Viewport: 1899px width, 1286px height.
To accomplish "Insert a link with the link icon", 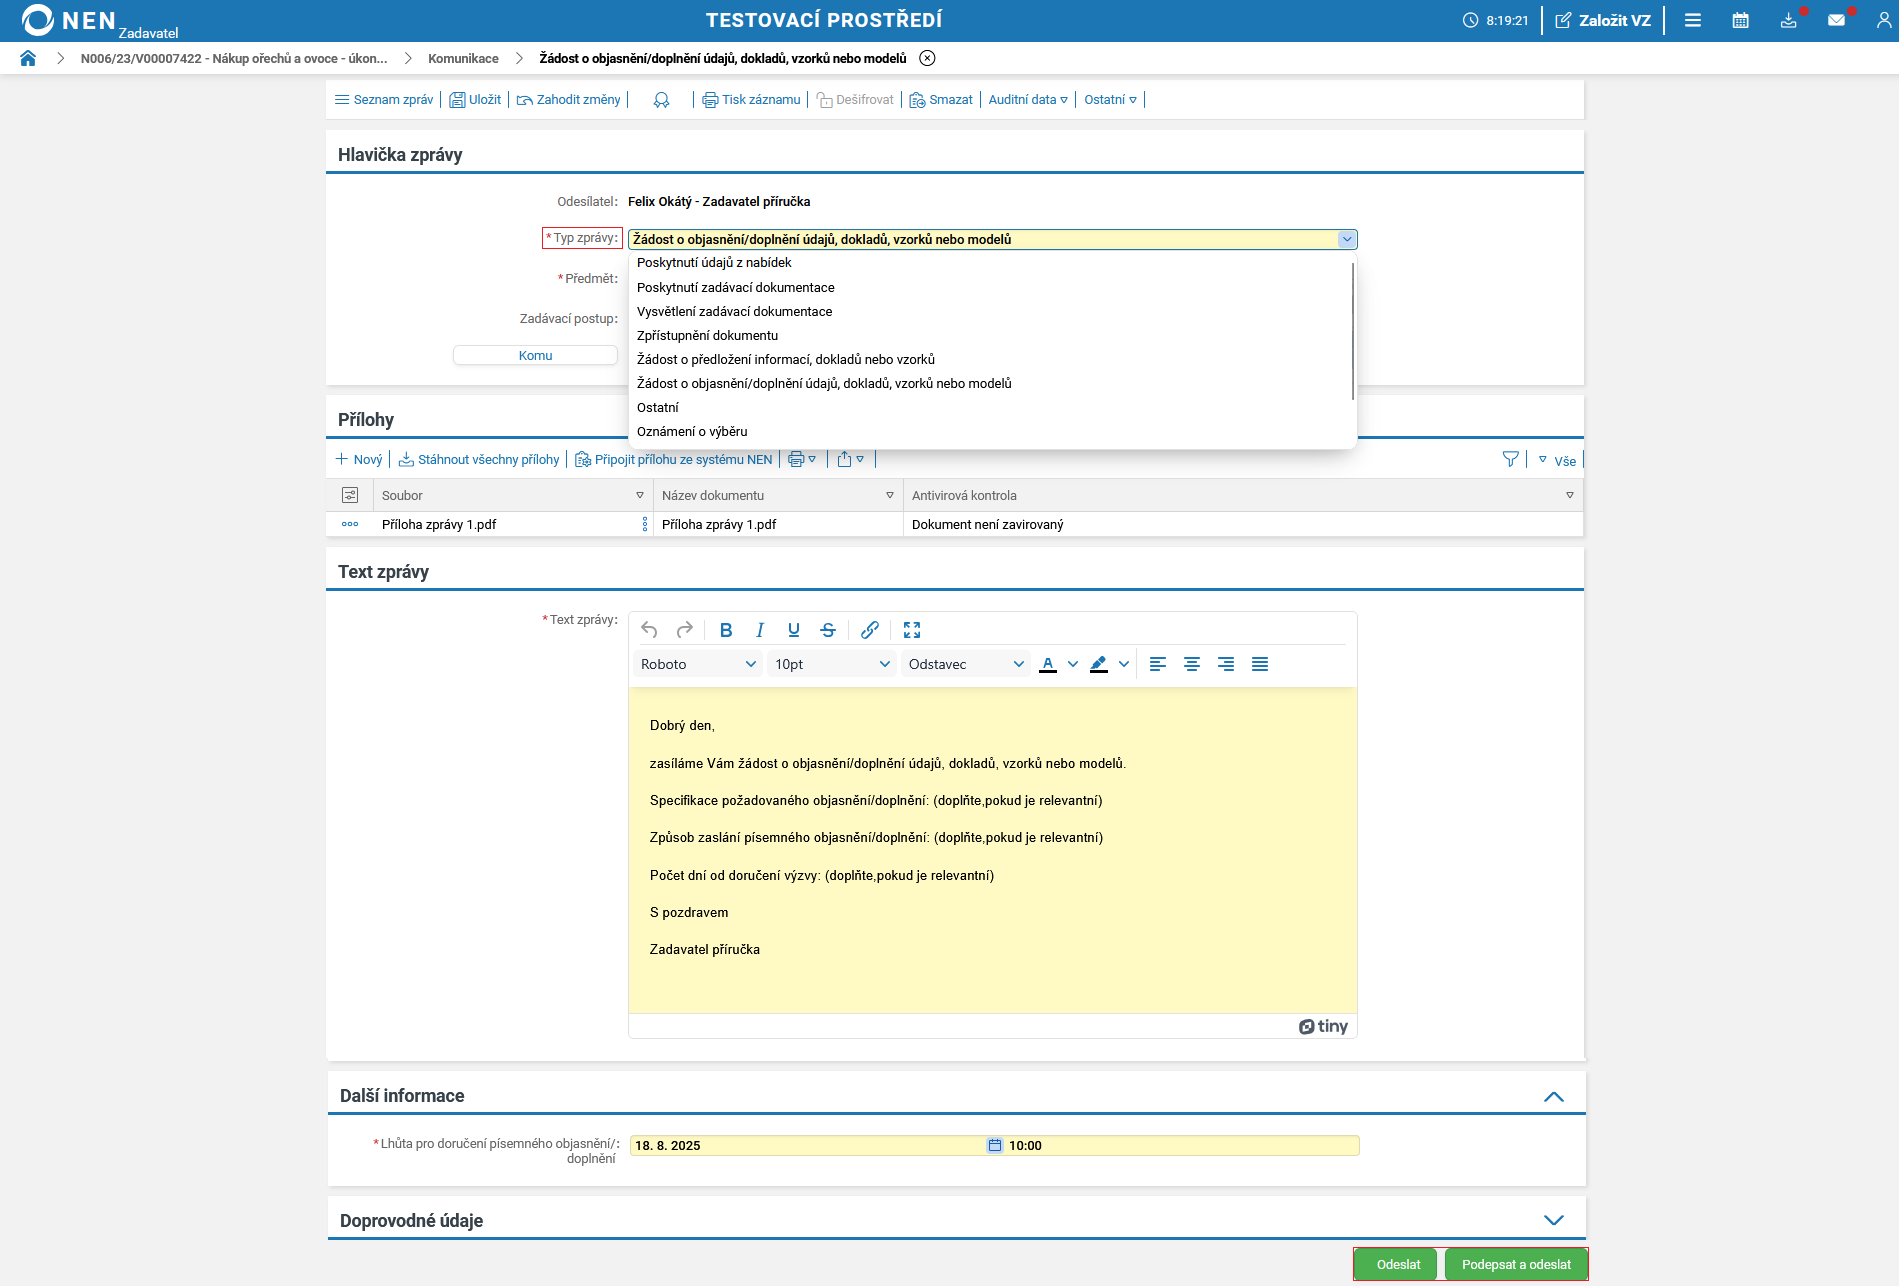I will point(870,630).
